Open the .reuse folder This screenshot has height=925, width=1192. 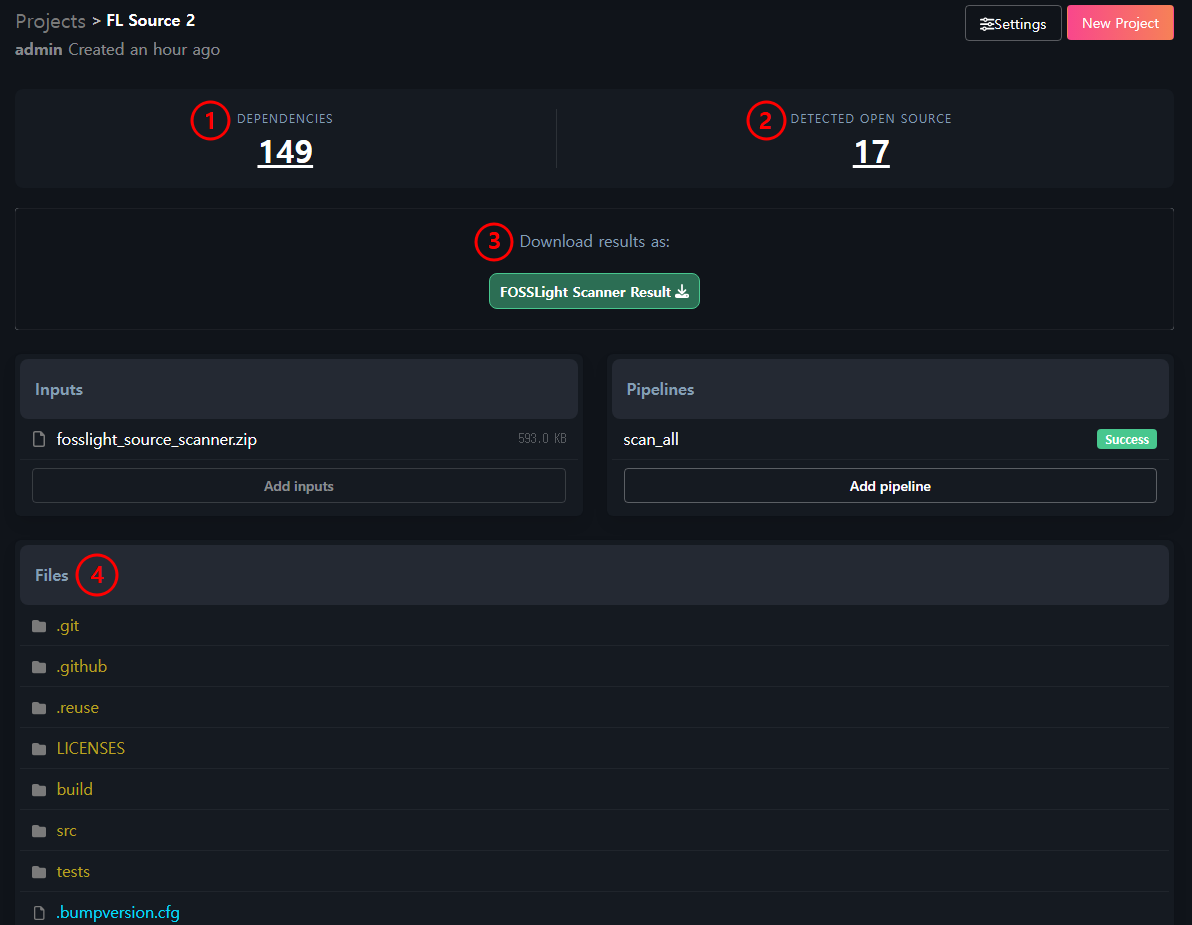(77, 708)
